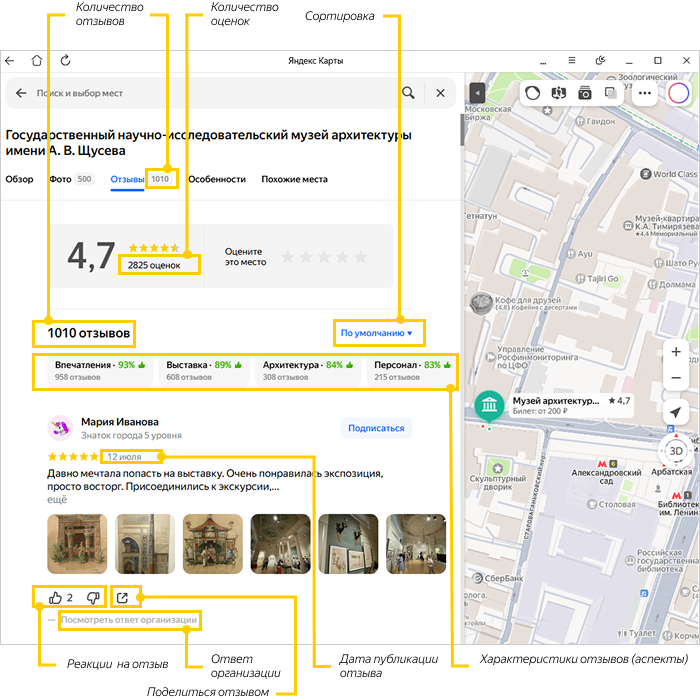Filter reviews by Выставка aspect
This screenshot has height=699, width=700.
(204, 370)
